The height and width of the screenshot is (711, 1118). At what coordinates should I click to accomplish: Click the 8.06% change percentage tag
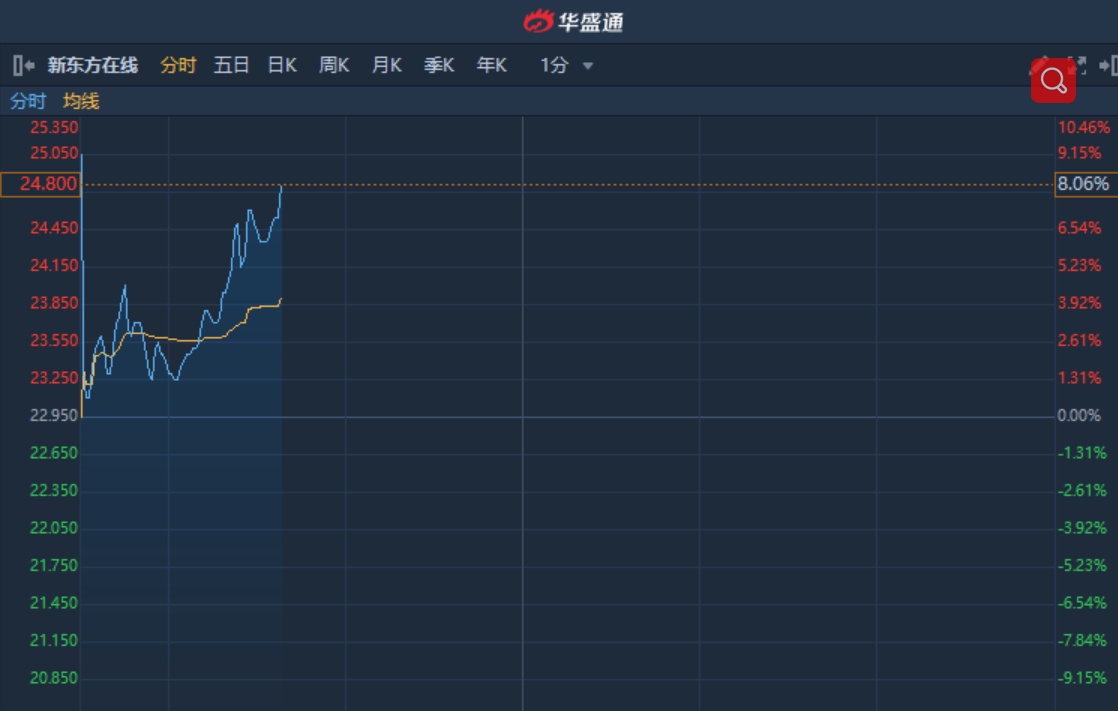click(x=1083, y=184)
